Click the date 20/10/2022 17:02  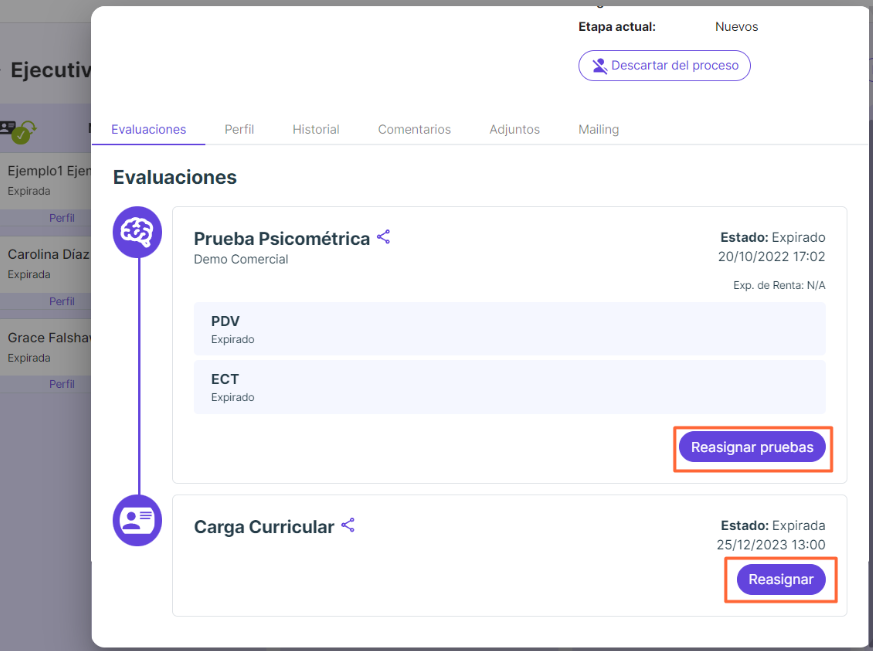click(772, 257)
